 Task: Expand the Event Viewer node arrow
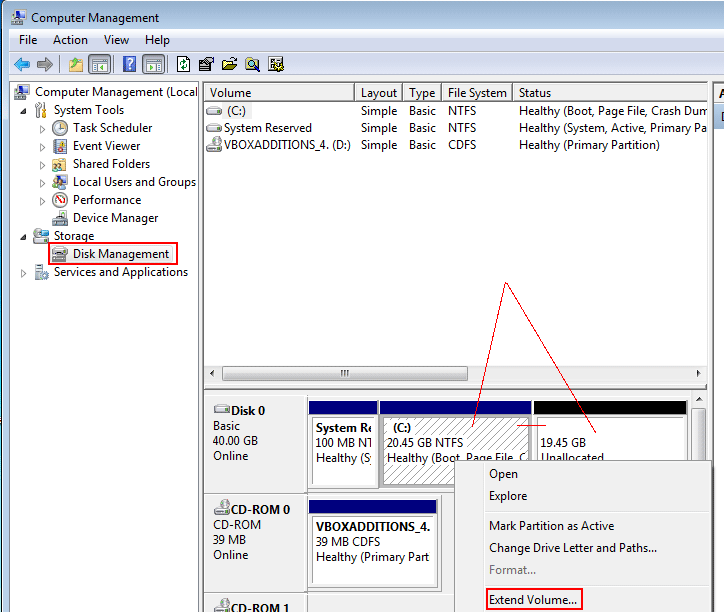42,147
